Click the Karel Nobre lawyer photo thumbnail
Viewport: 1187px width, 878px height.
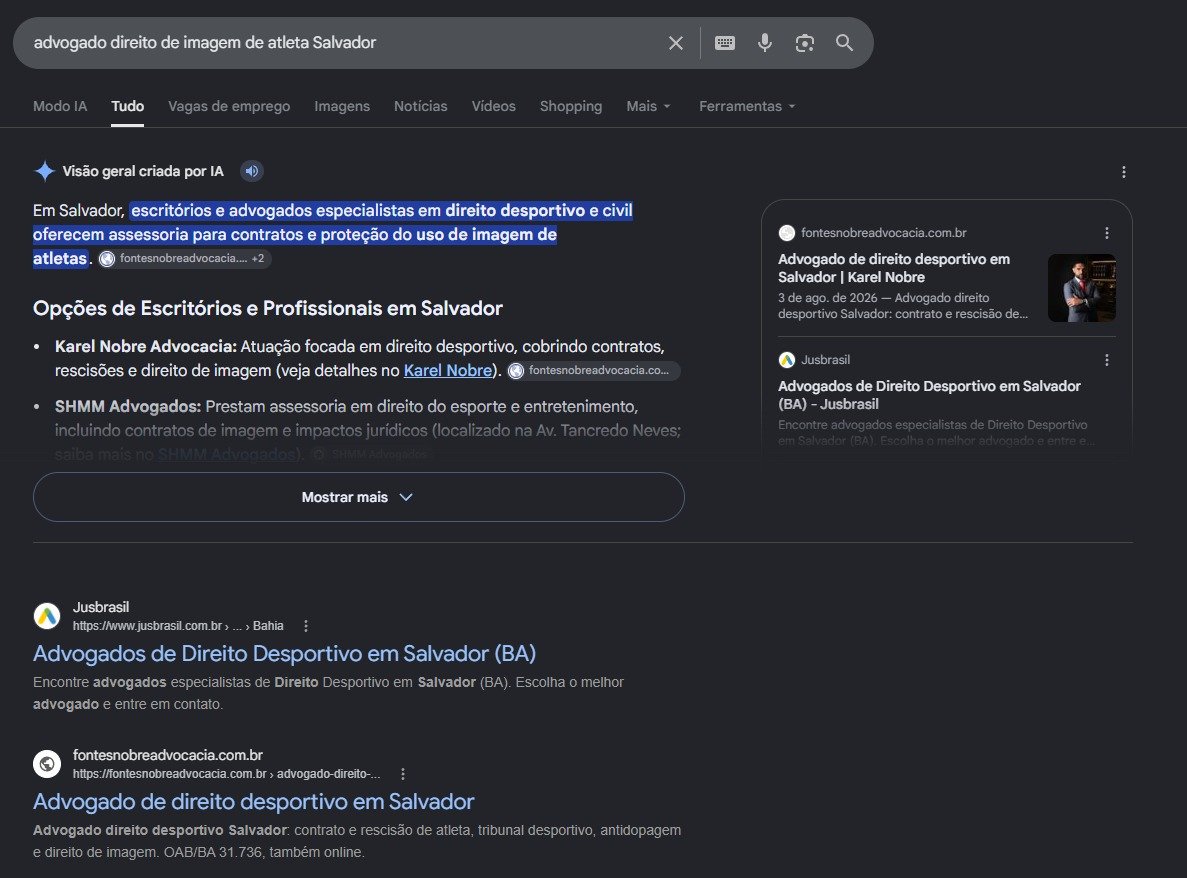pos(1081,288)
